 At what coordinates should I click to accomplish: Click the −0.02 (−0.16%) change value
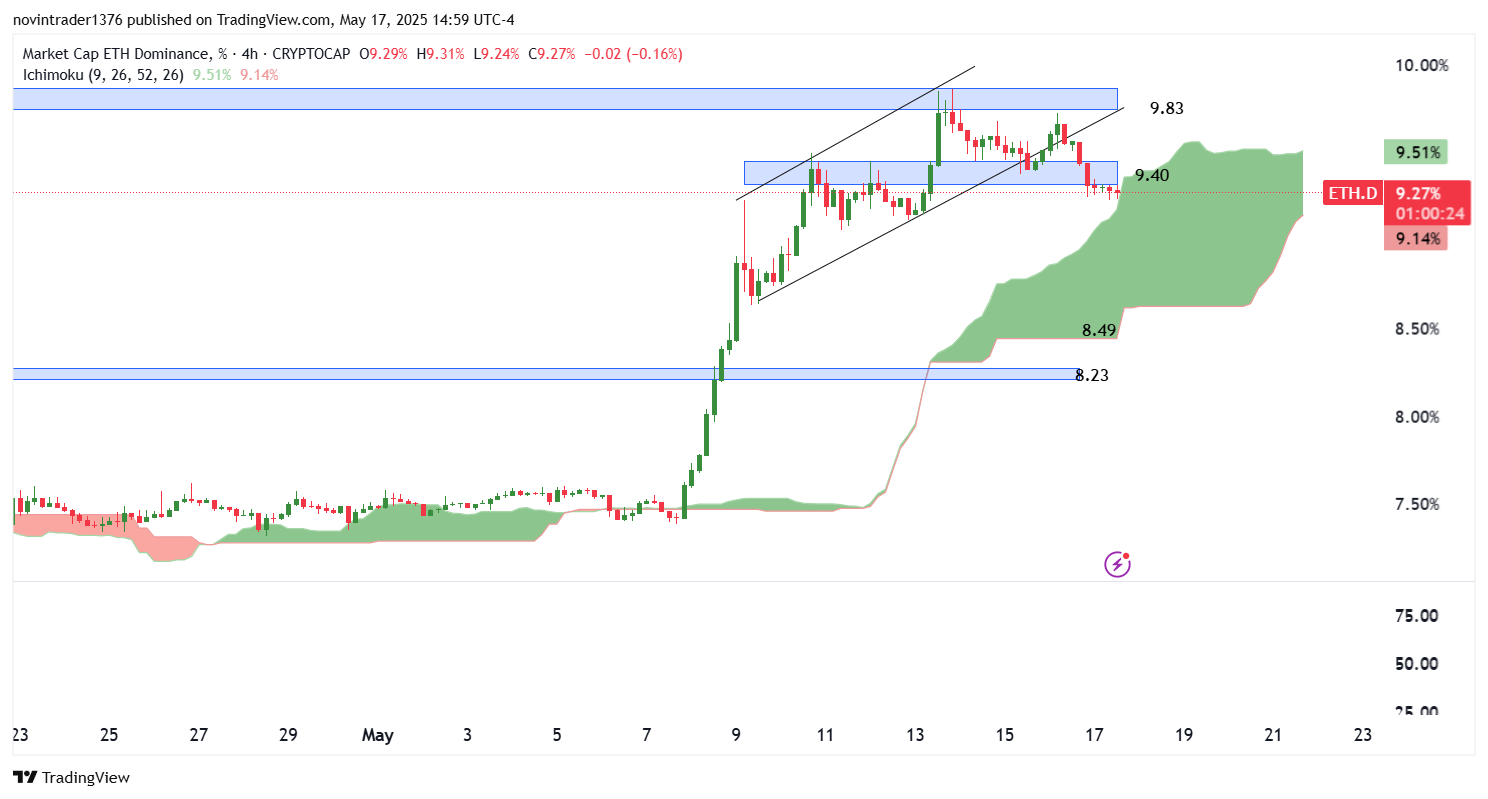(633, 54)
